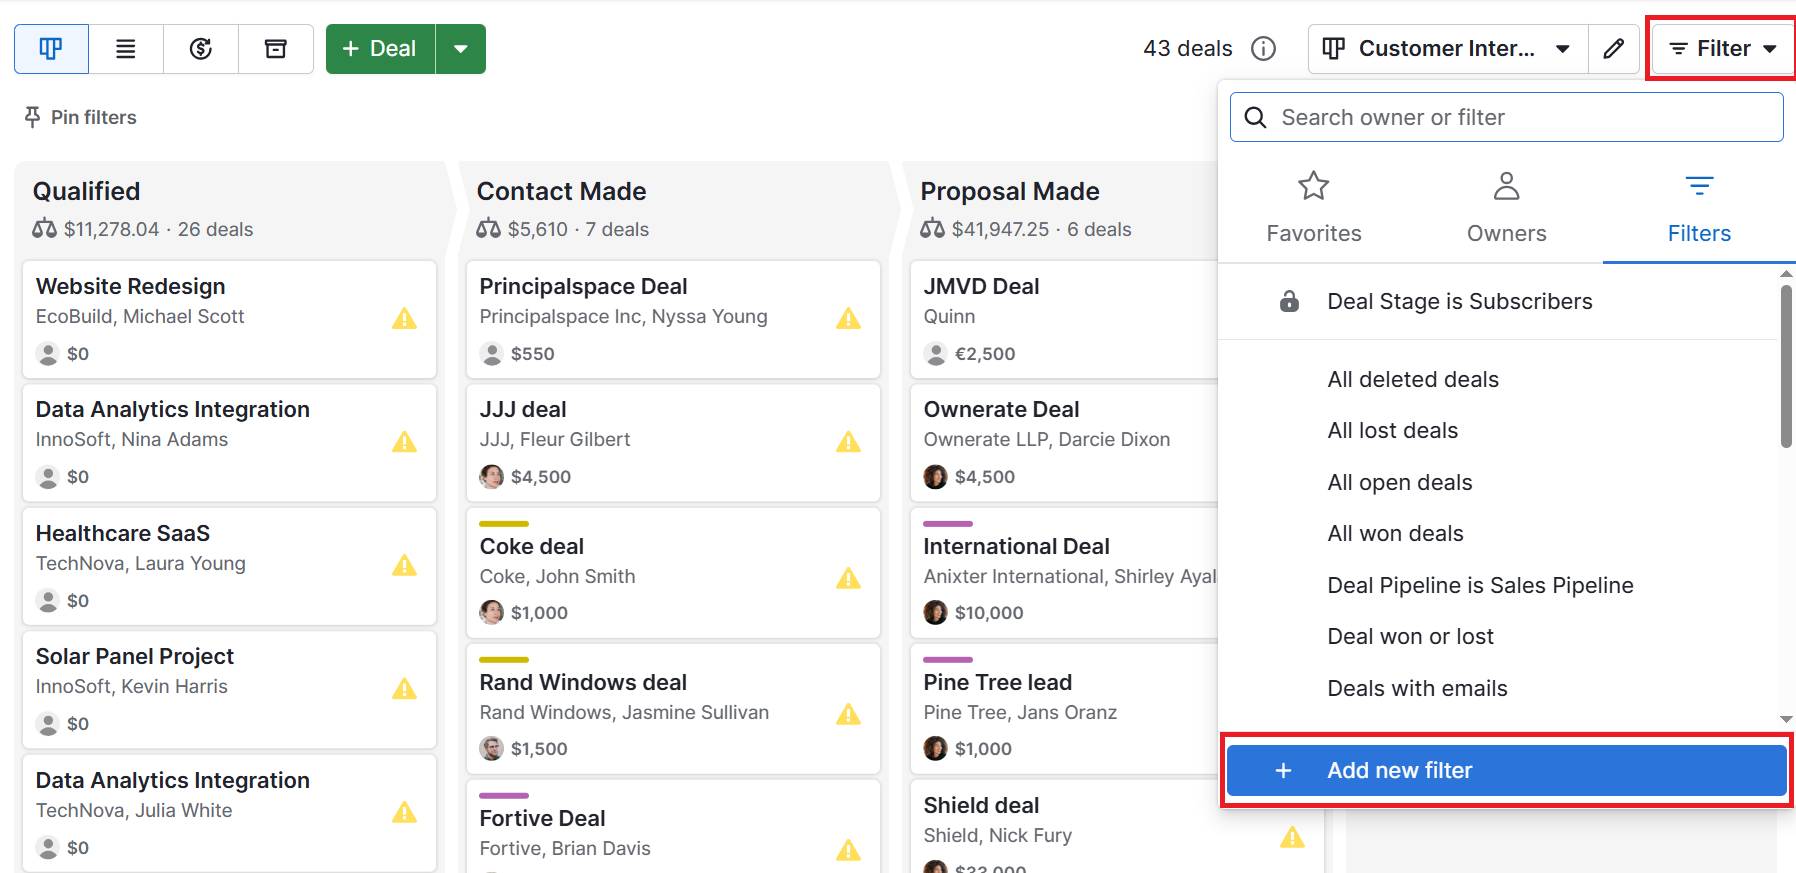Click warning icon on TechNova Julia White deal
1796x873 pixels.
coord(404,812)
